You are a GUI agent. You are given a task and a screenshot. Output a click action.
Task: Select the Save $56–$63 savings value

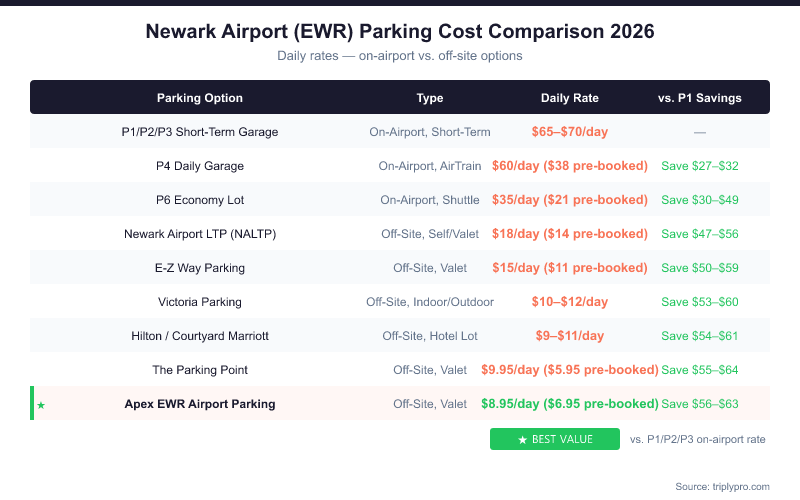tap(700, 404)
